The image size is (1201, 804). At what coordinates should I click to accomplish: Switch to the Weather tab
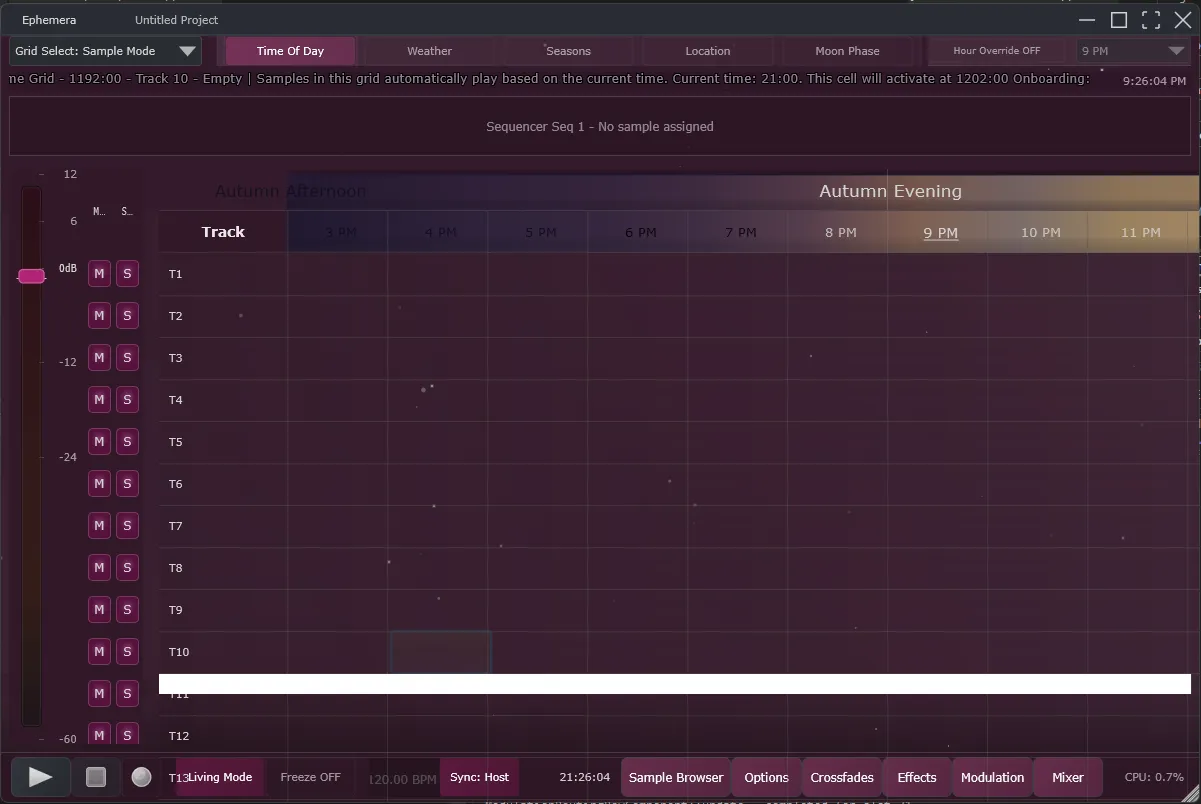pos(429,51)
